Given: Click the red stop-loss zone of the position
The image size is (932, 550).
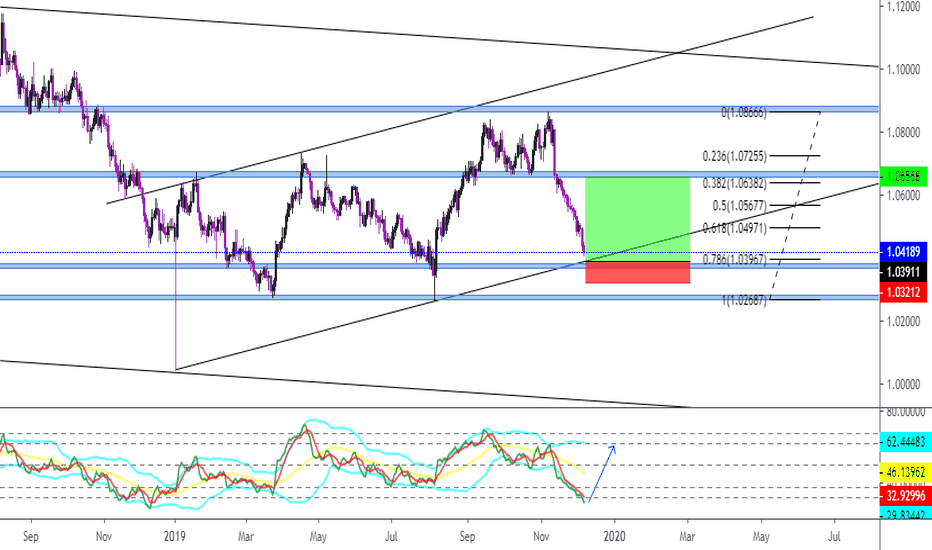Looking at the screenshot, I should (x=635, y=272).
